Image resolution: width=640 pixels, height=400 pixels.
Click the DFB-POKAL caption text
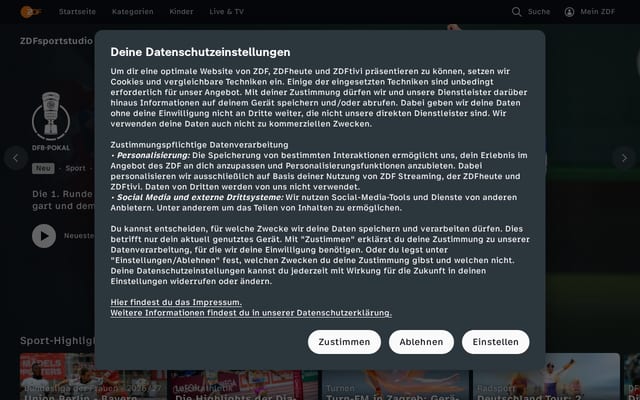51,148
